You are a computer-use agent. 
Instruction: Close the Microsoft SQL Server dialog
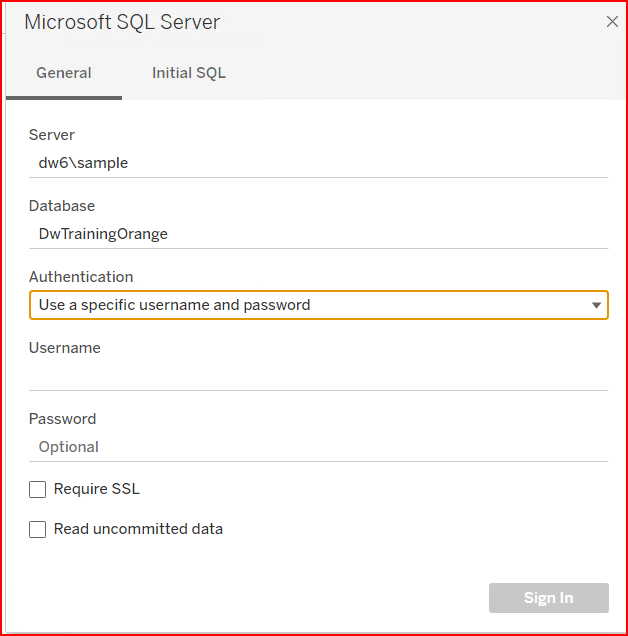click(612, 22)
